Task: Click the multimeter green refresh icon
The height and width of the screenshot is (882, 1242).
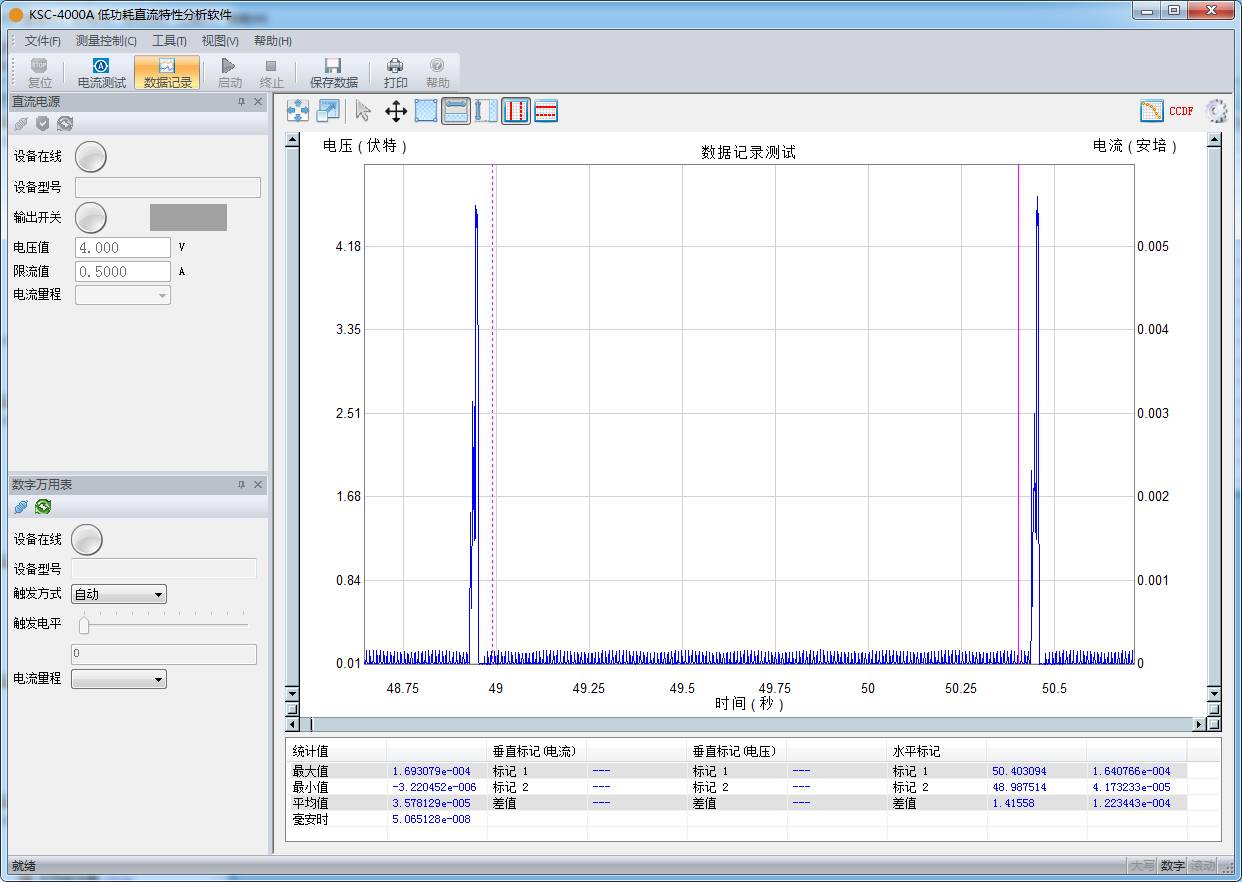Action: [43, 507]
